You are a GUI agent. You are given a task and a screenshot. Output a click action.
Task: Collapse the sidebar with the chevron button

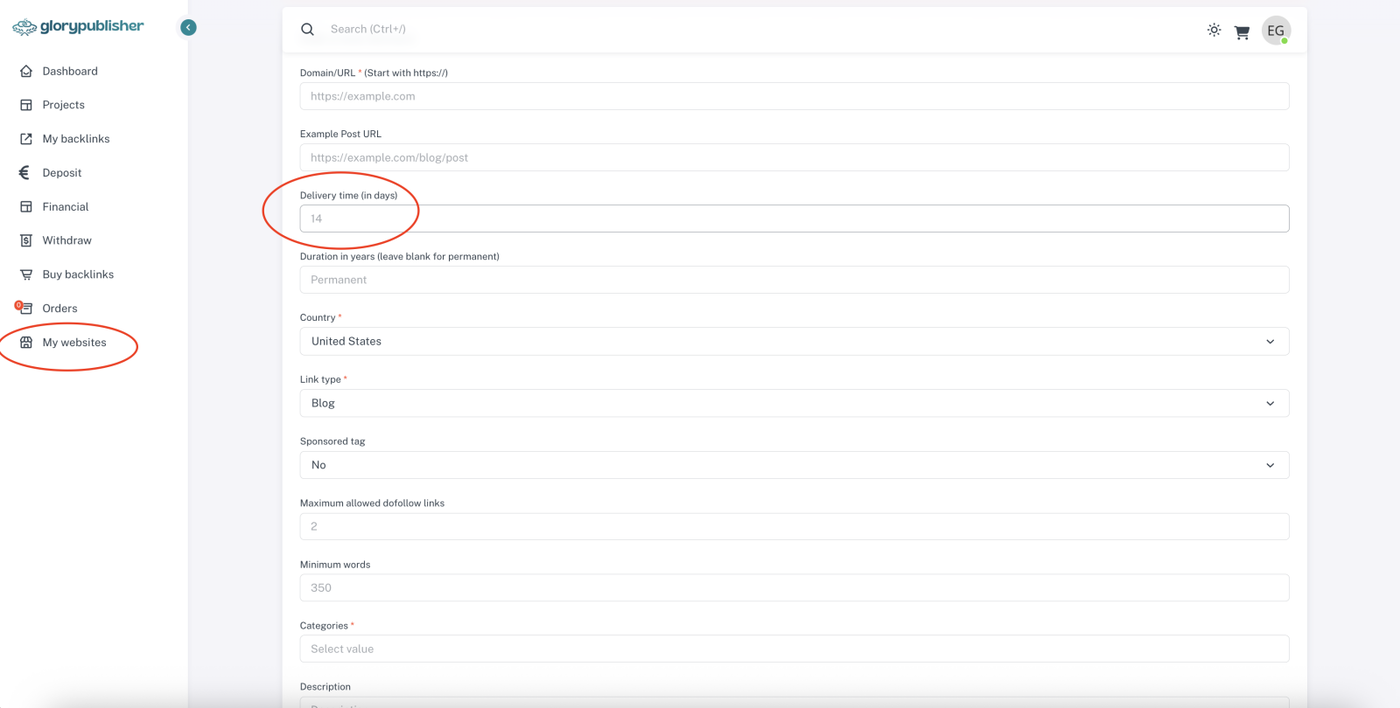[188, 27]
